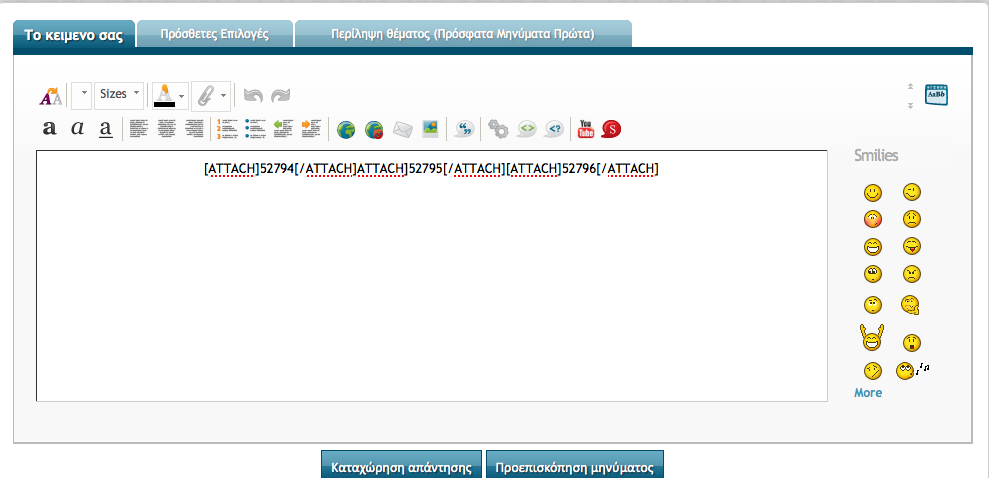
Task: Insert a link with globe icon
Action: 346,130
